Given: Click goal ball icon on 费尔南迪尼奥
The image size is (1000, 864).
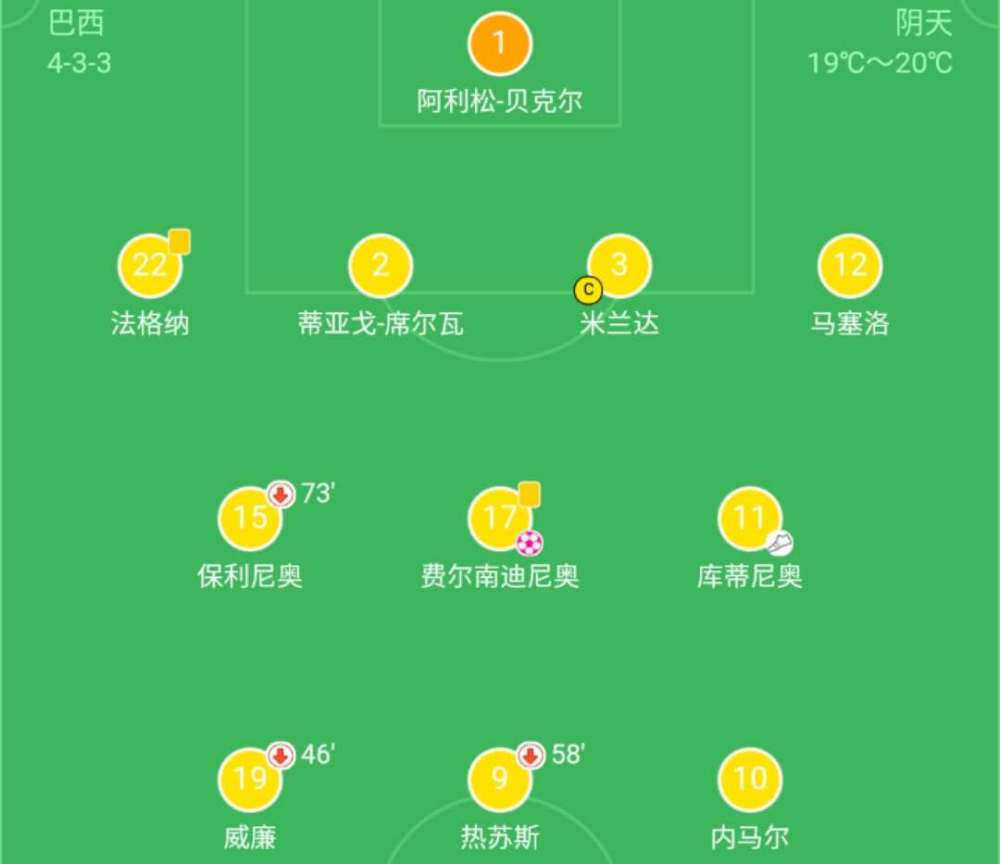Looking at the screenshot, I should (529, 543).
